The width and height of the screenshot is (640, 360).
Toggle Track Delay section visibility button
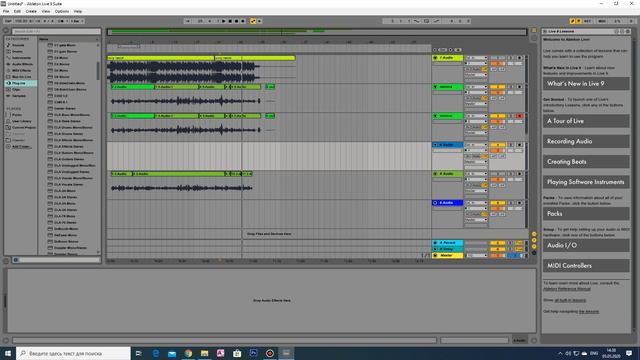point(534,253)
